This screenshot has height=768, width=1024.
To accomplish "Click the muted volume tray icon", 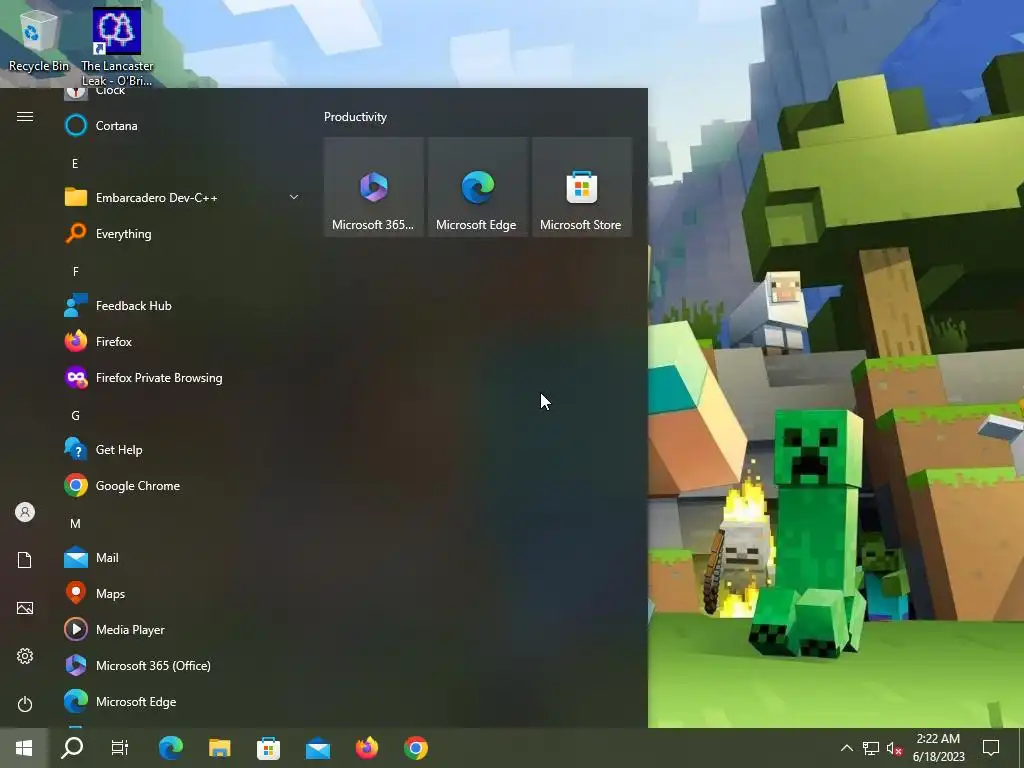I will click(894, 748).
